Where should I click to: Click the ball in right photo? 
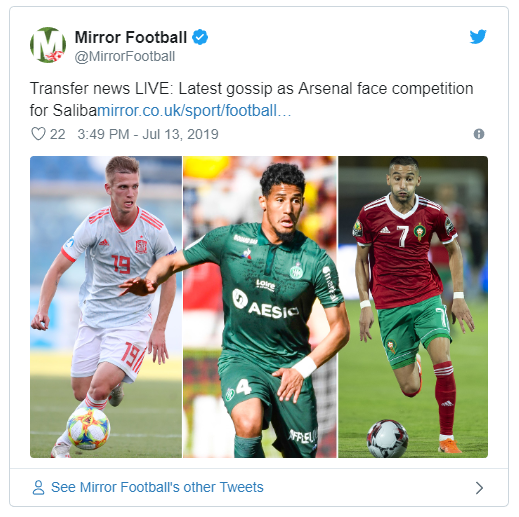click(387, 438)
